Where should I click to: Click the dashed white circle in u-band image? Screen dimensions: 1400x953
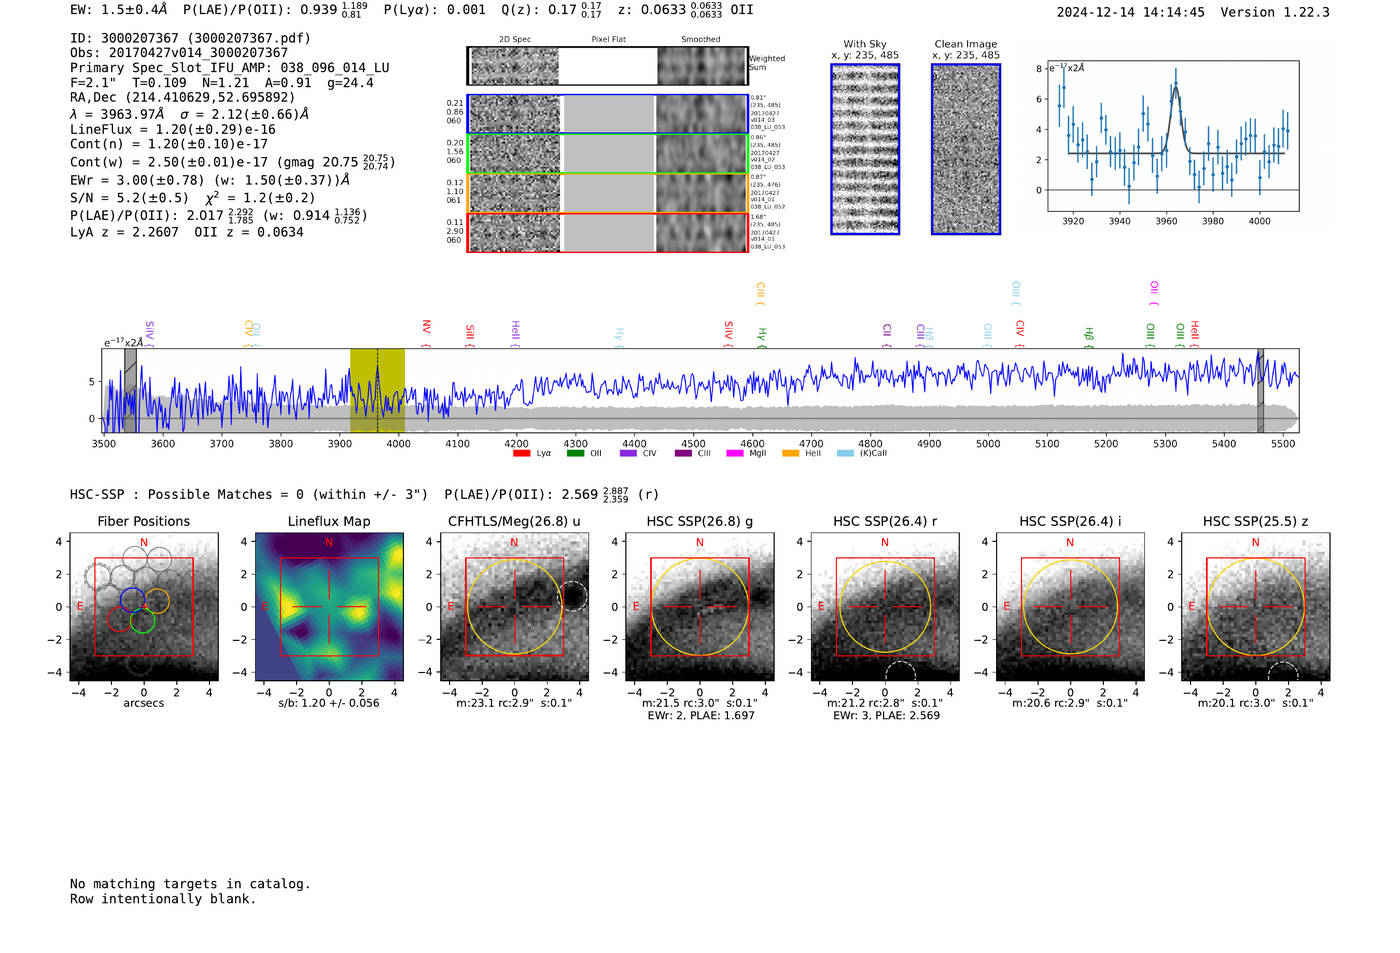(x=573, y=597)
